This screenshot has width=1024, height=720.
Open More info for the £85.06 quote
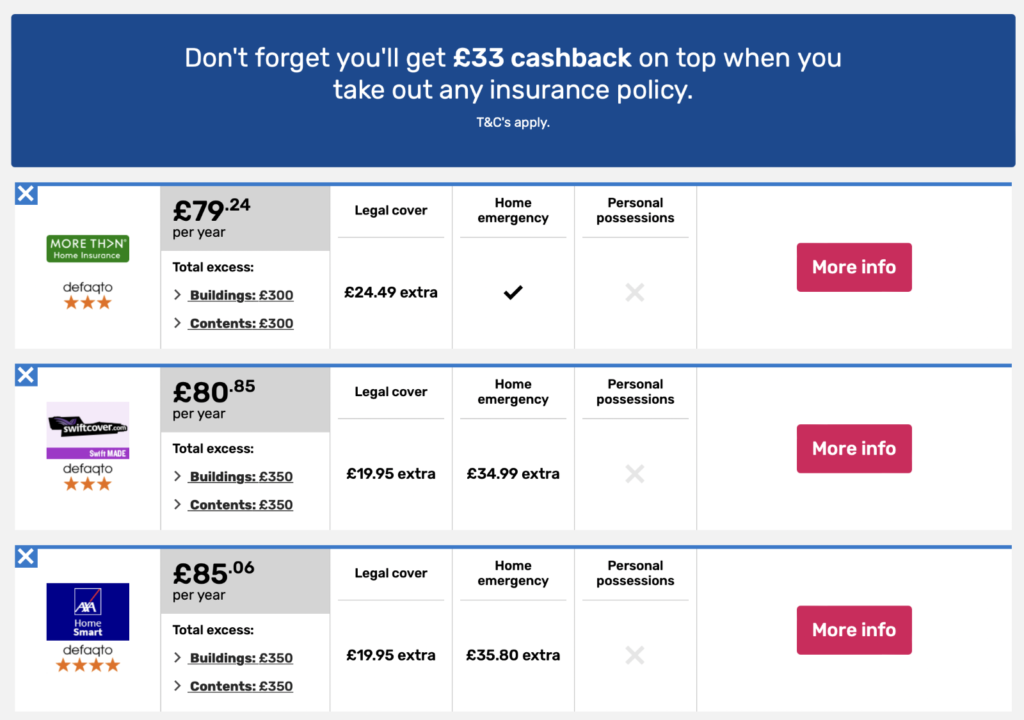pos(854,630)
